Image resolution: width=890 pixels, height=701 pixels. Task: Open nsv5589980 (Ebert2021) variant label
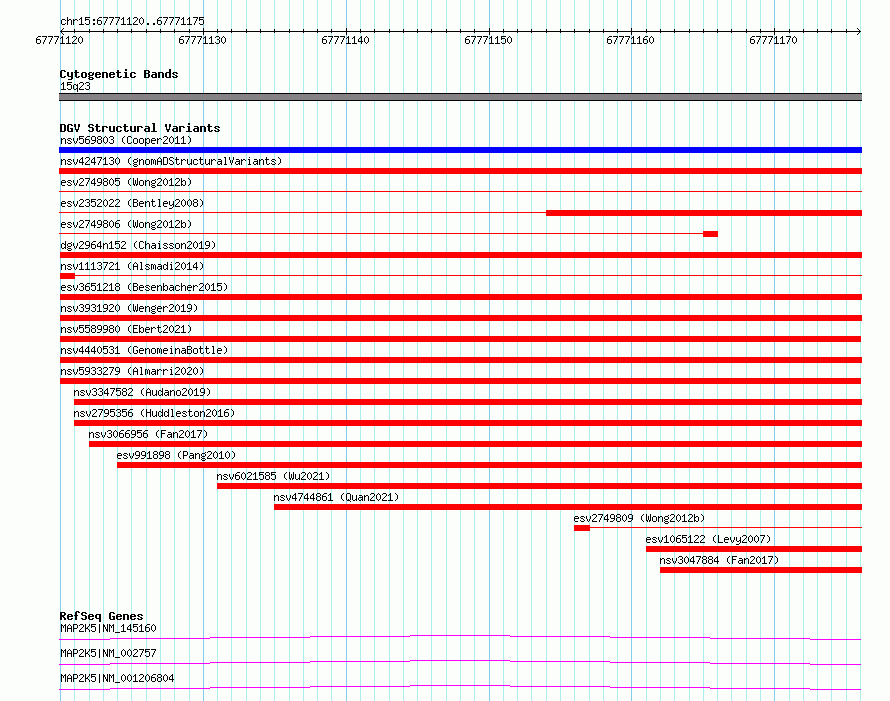126,329
